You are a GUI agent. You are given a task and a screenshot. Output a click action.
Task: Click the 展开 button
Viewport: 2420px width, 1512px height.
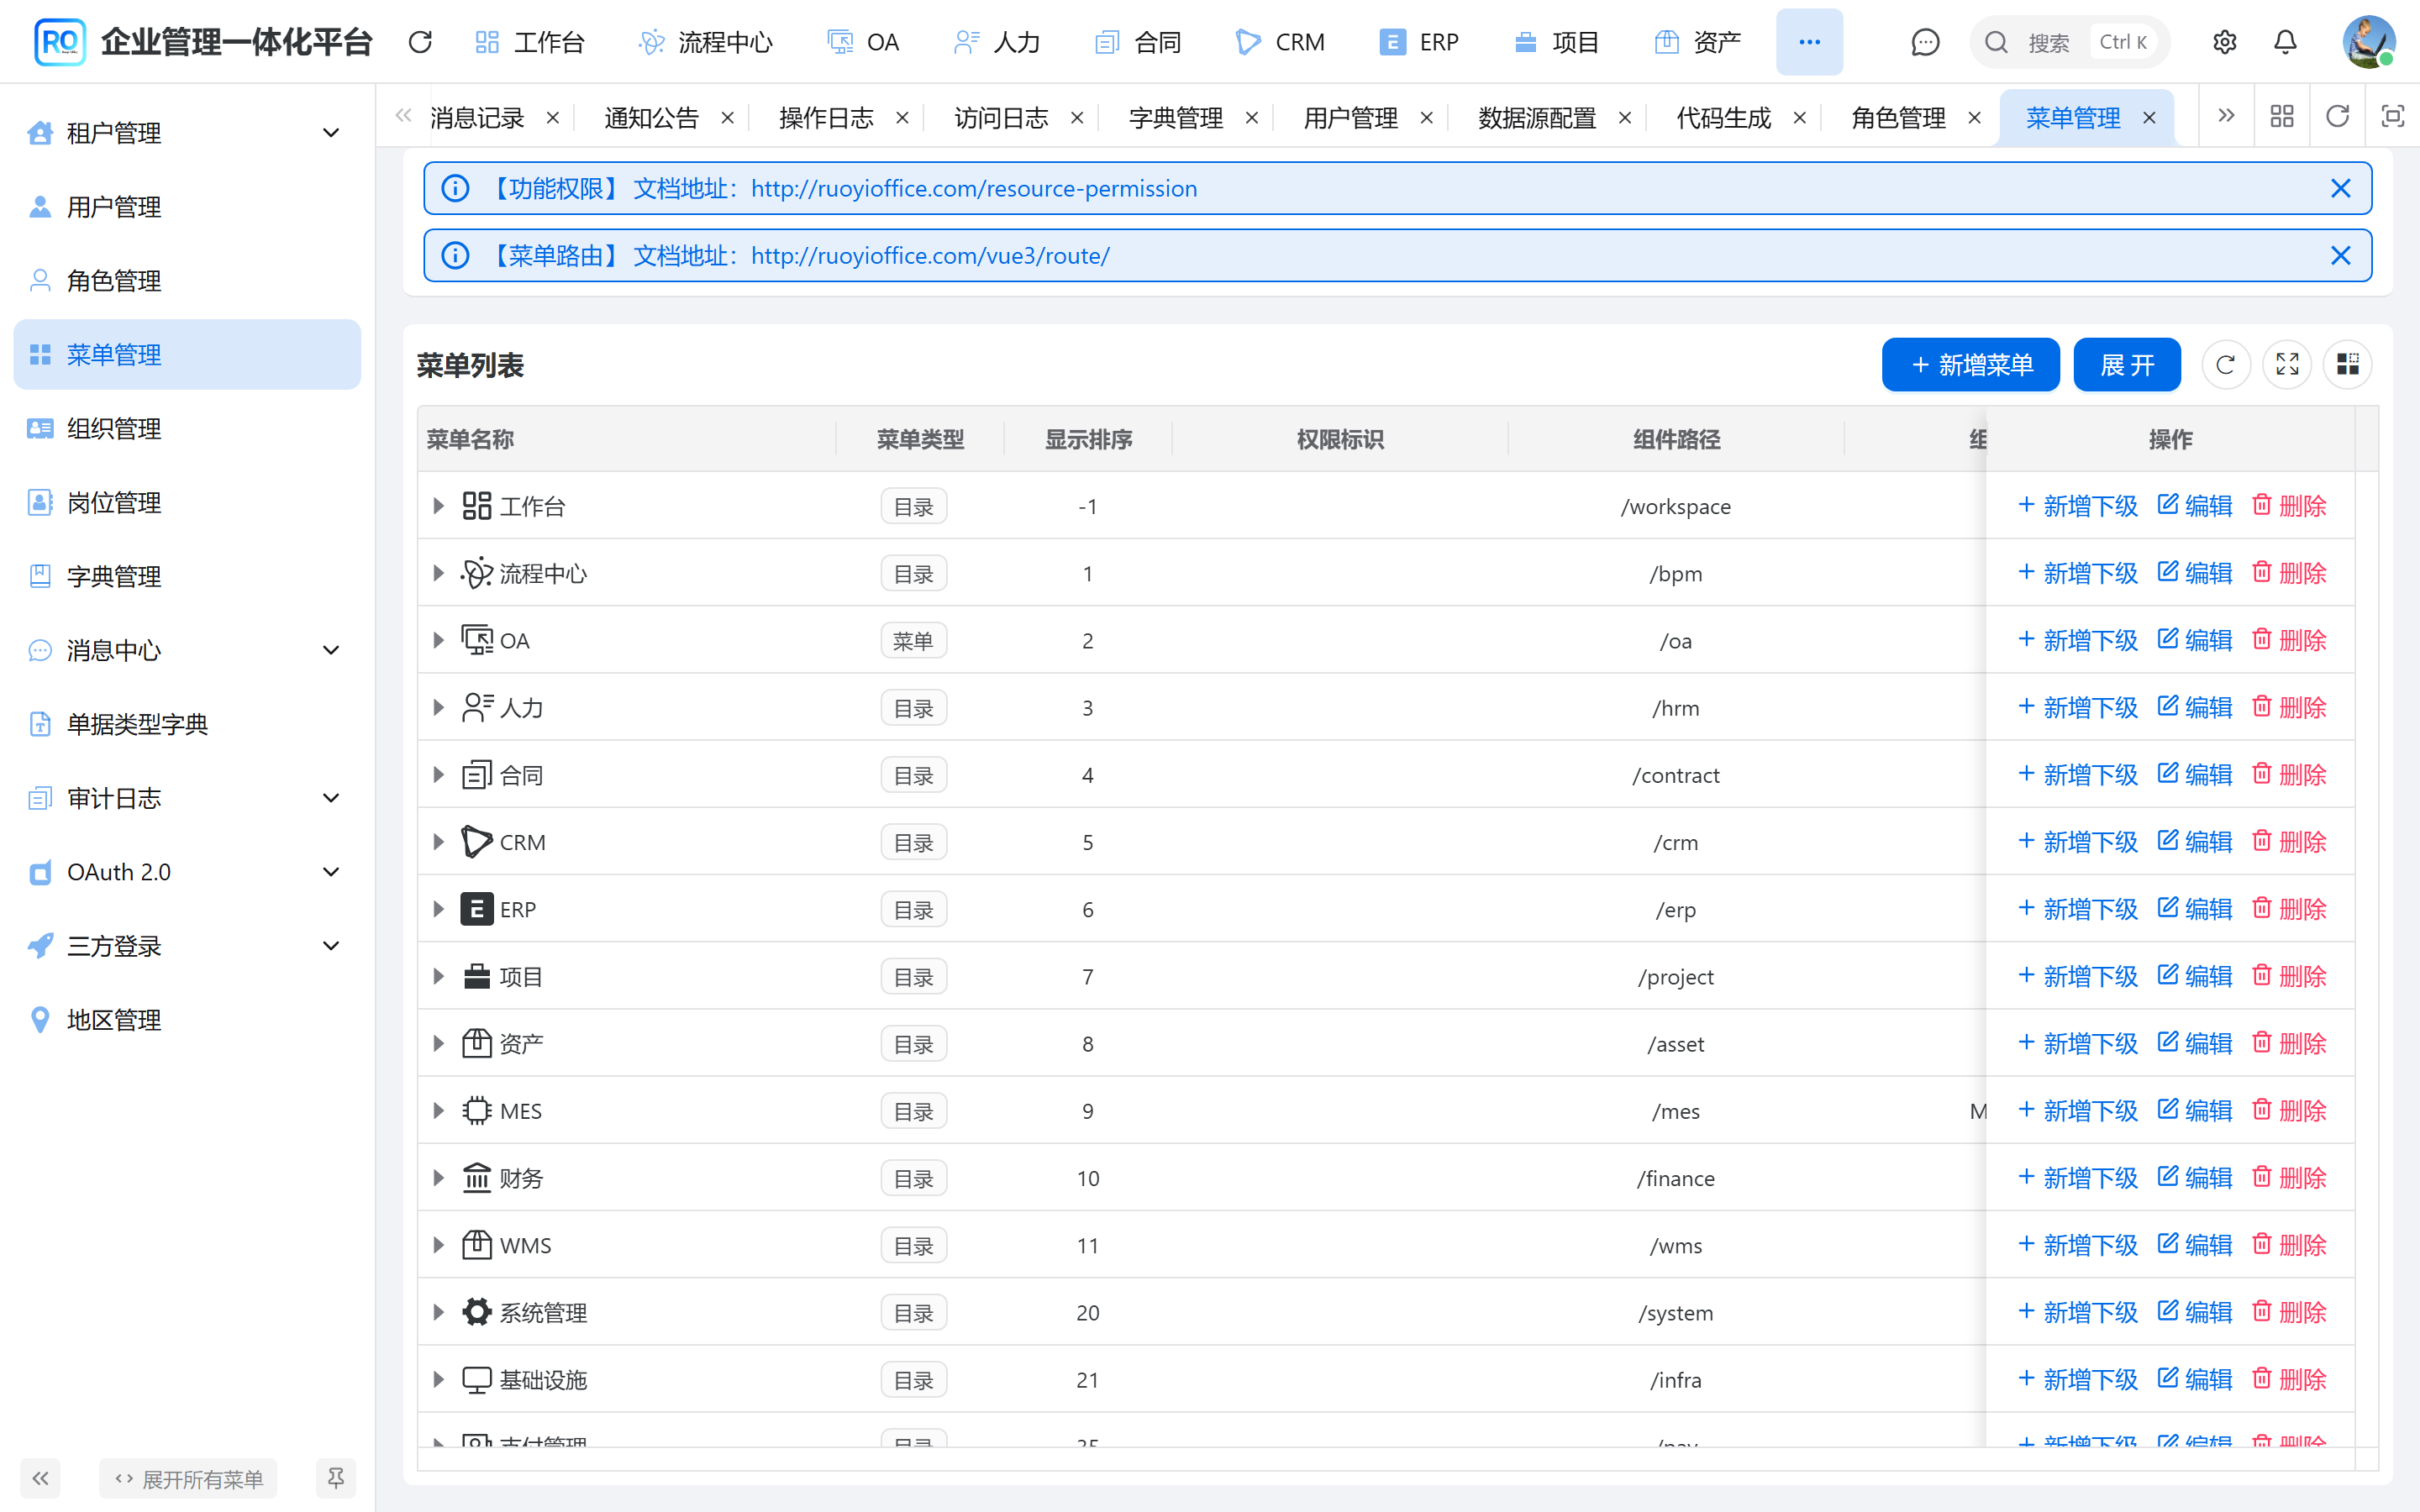coord(2127,365)
